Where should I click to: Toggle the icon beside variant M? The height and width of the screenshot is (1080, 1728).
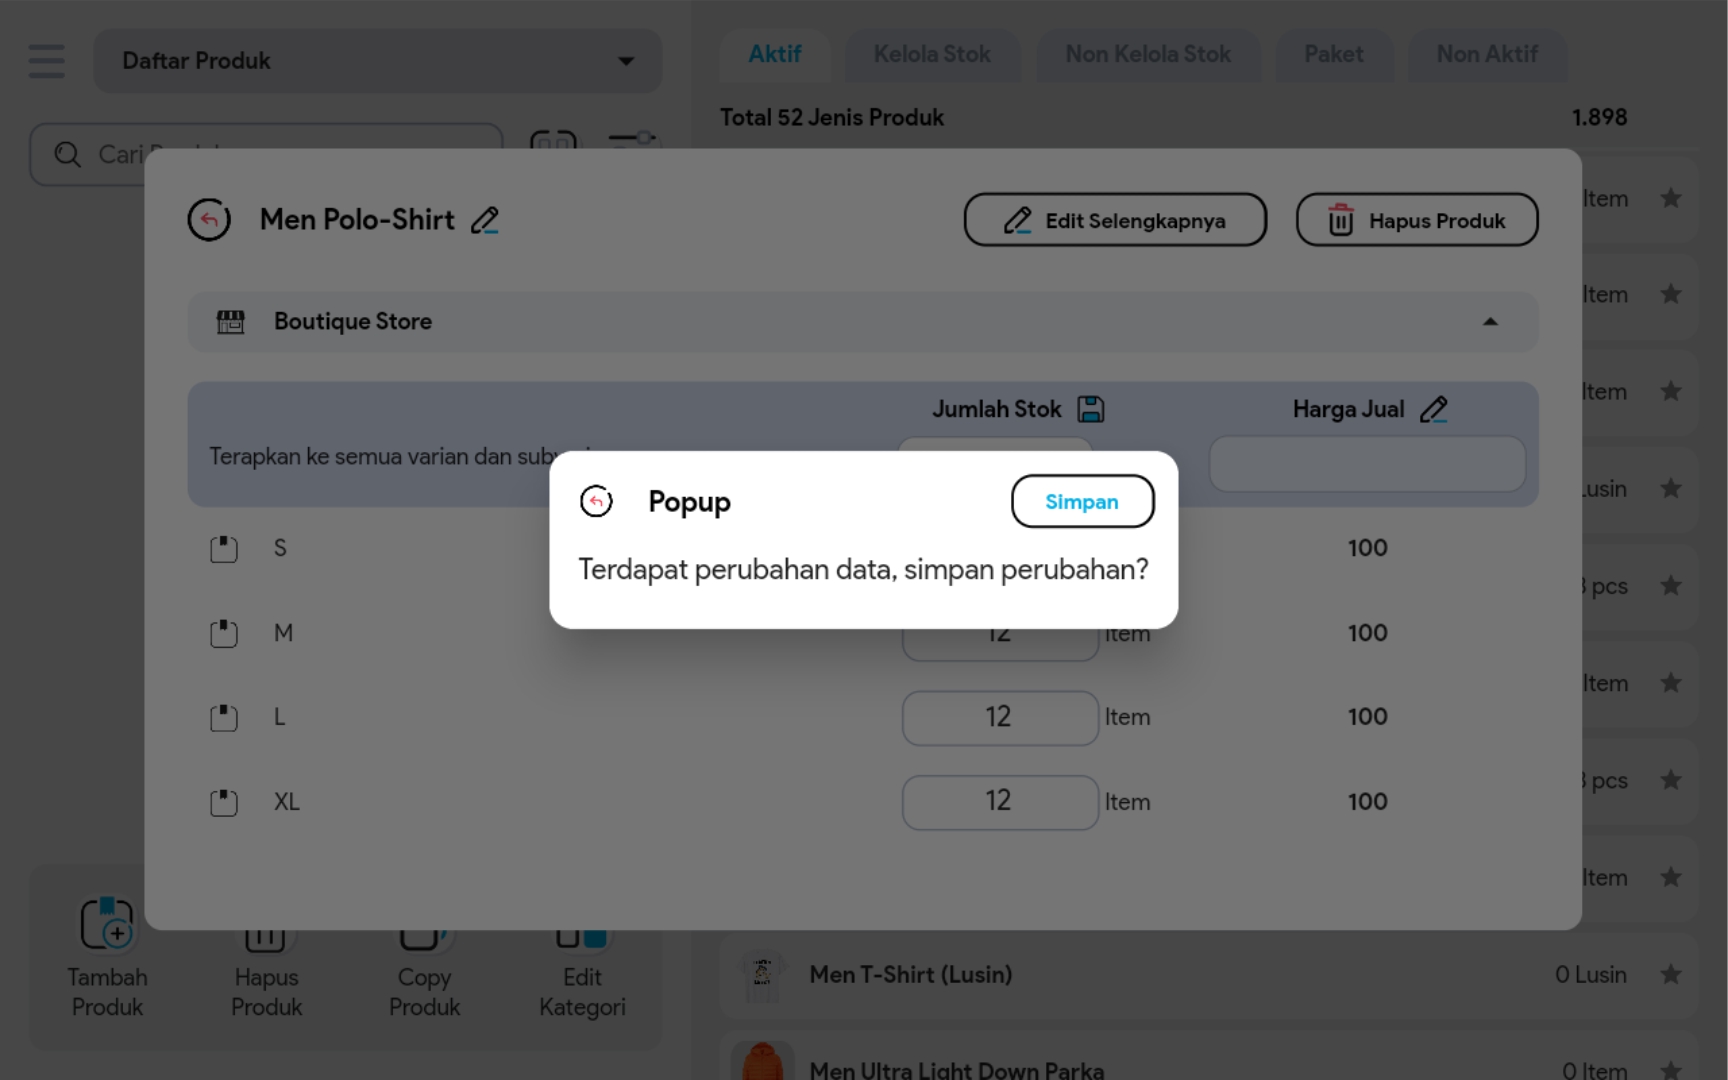click(224, 634)
